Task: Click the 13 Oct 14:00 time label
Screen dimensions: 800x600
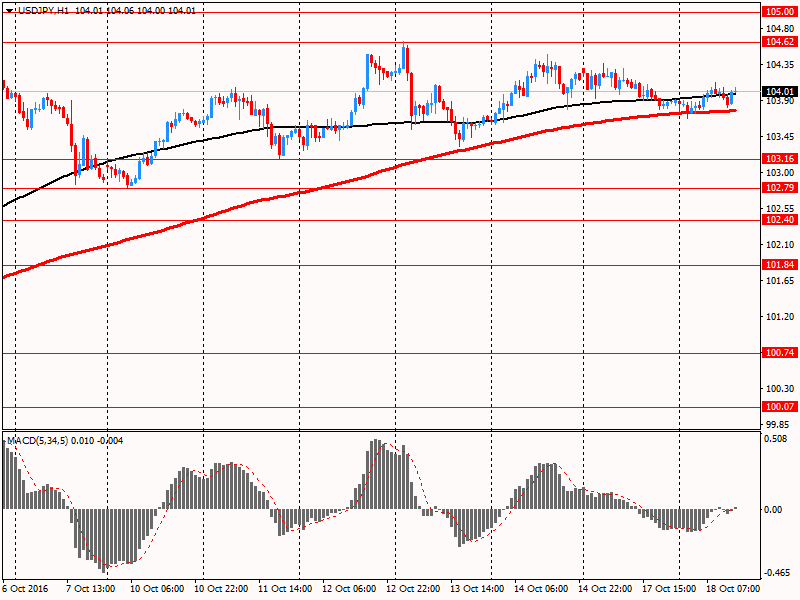Action: (478, 588)
